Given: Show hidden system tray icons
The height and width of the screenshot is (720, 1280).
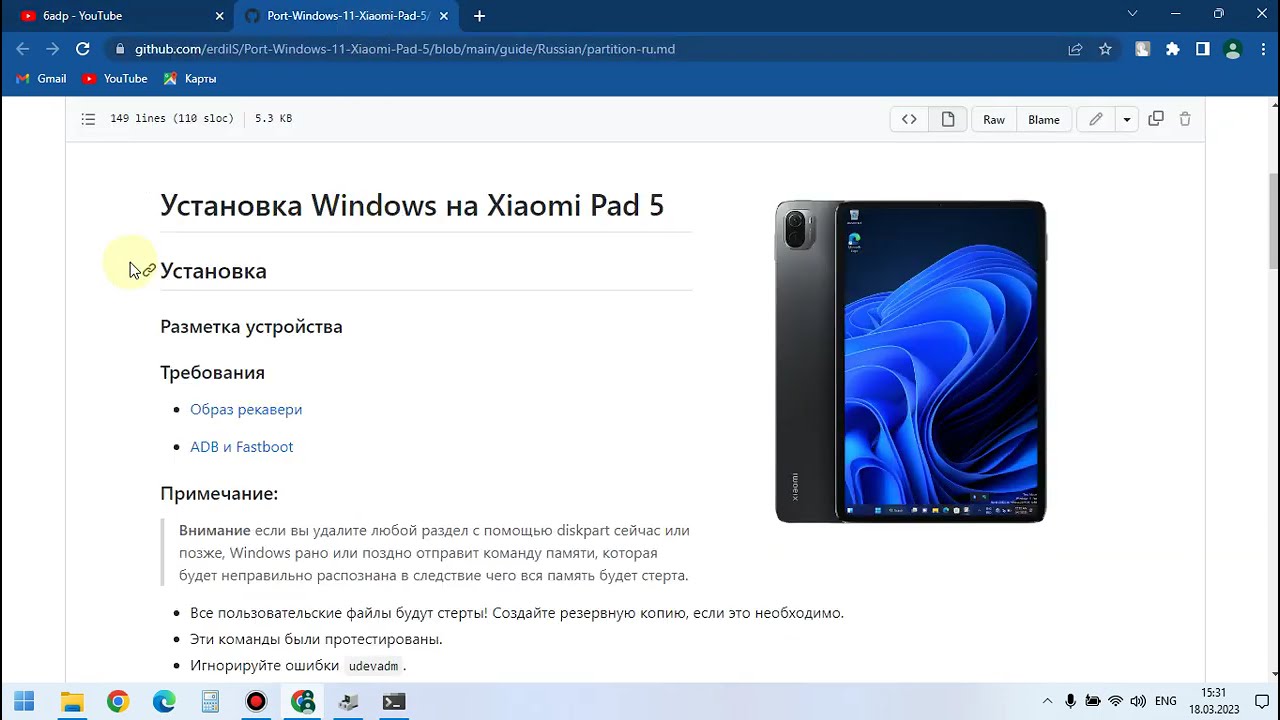Looking at the screenshot, I should [x=1047, y=702].
